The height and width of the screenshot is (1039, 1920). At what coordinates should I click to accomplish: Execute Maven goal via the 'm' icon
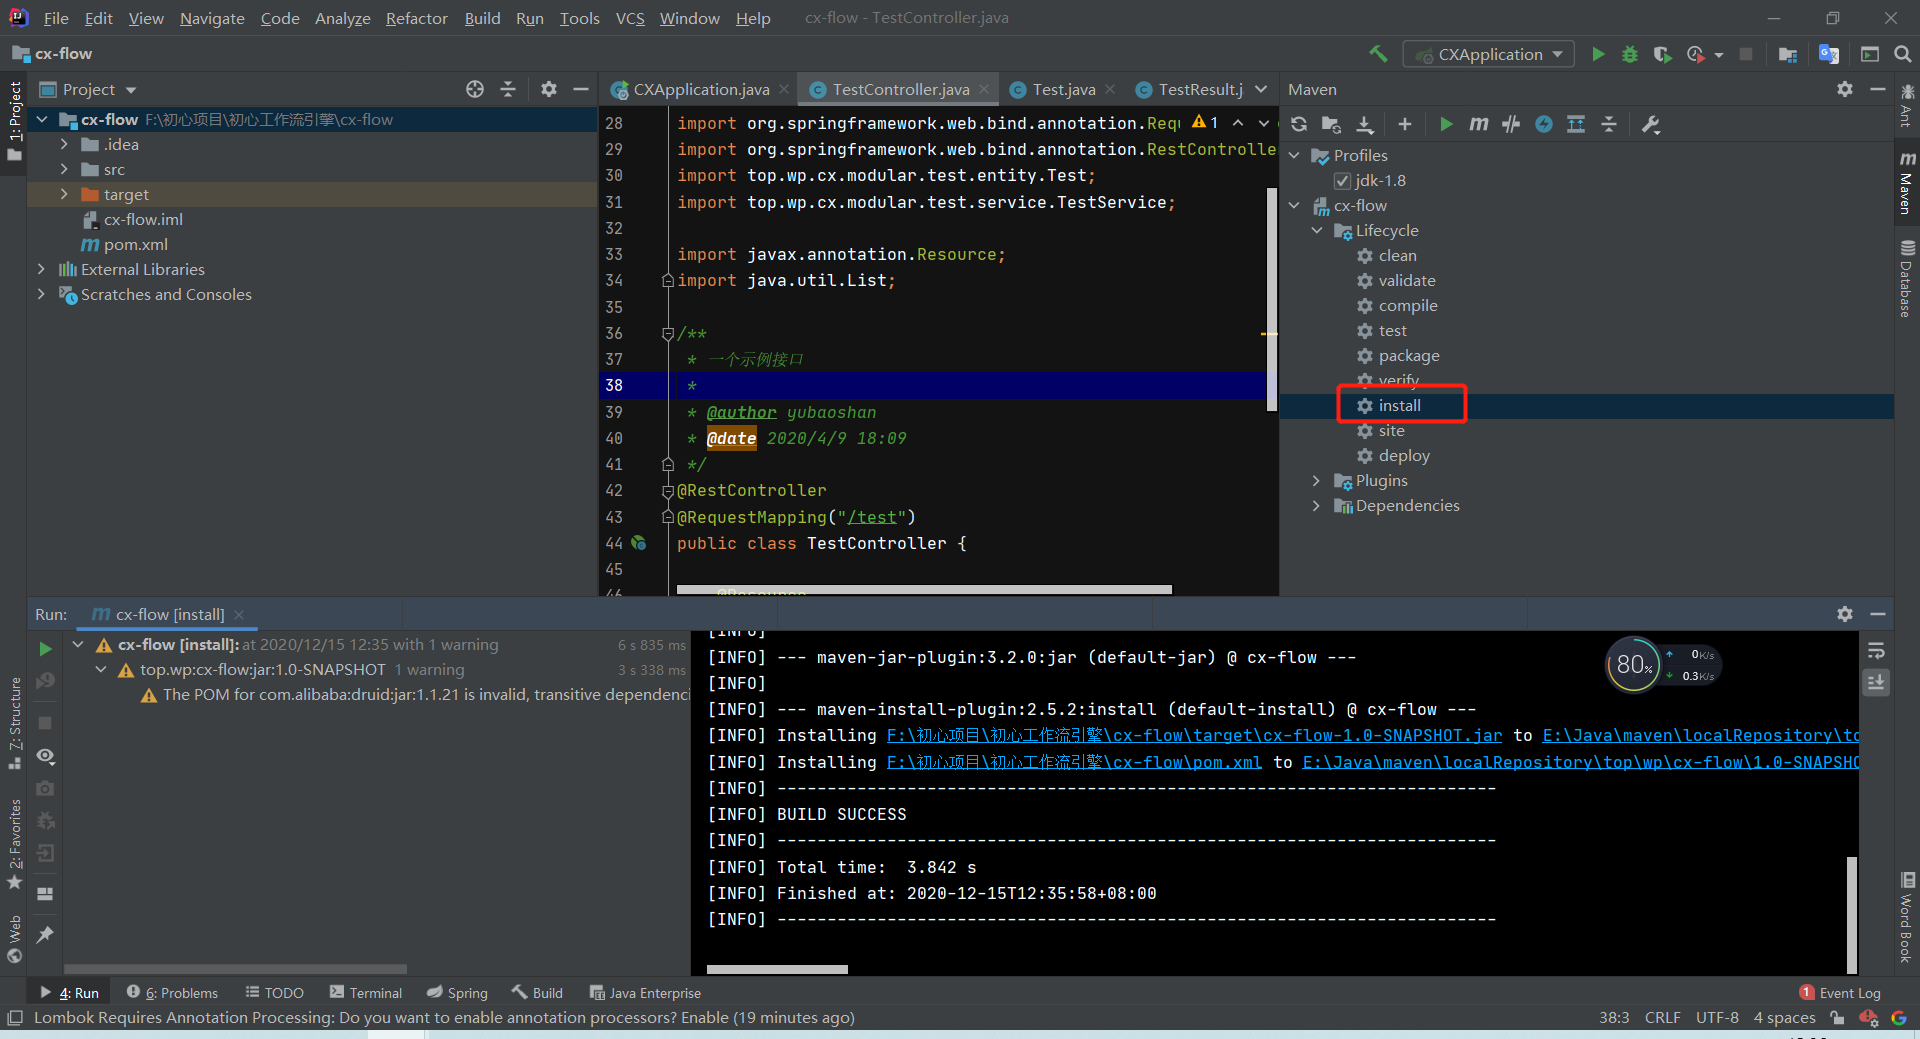click(x=1479, y=124)
